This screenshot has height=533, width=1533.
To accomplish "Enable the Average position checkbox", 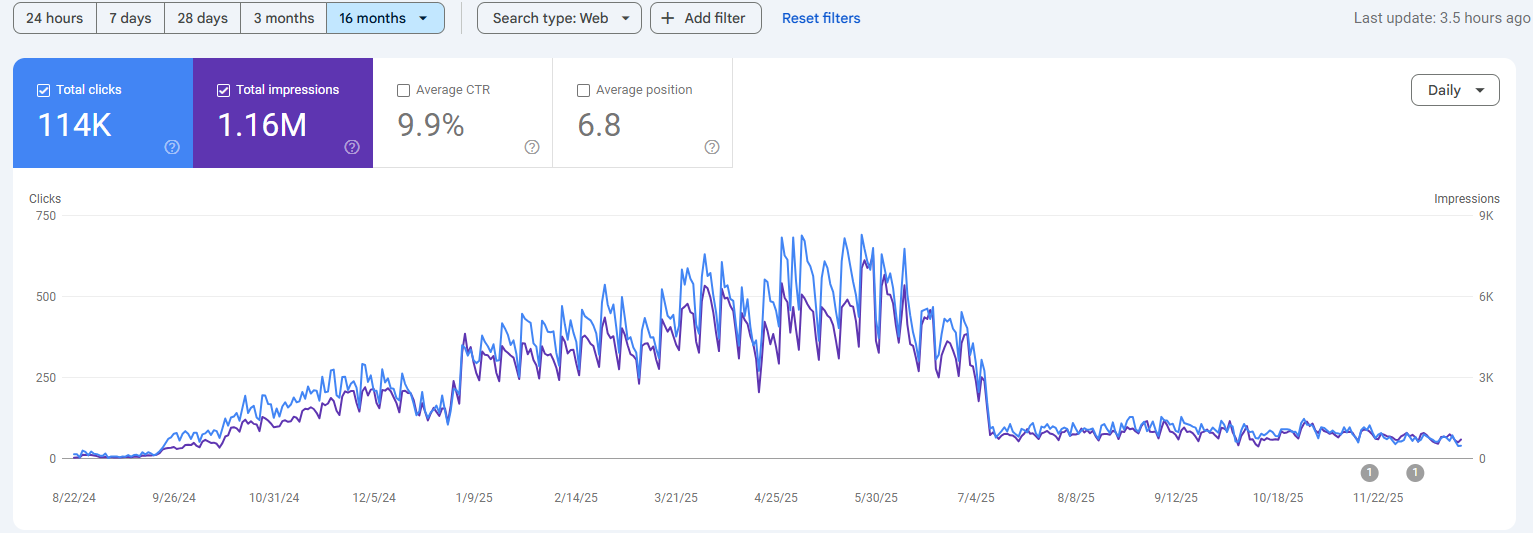I will 583,90.
